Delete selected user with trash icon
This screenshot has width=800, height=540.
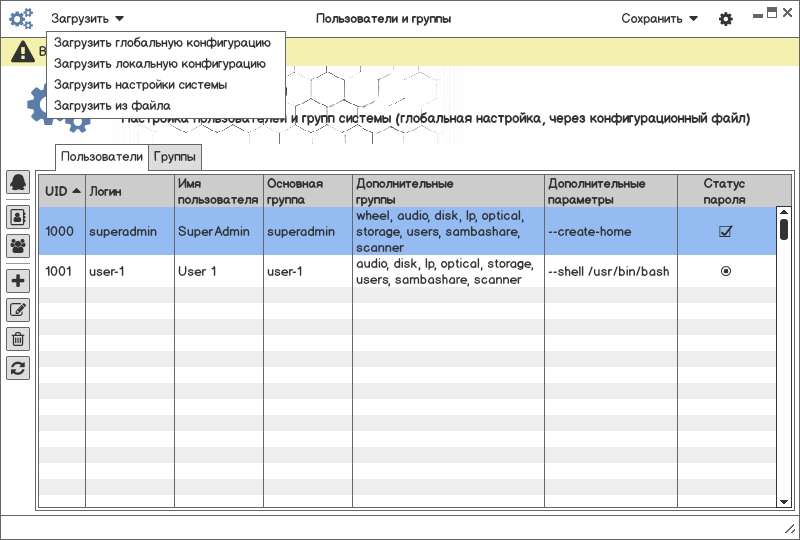pos(18,339)
